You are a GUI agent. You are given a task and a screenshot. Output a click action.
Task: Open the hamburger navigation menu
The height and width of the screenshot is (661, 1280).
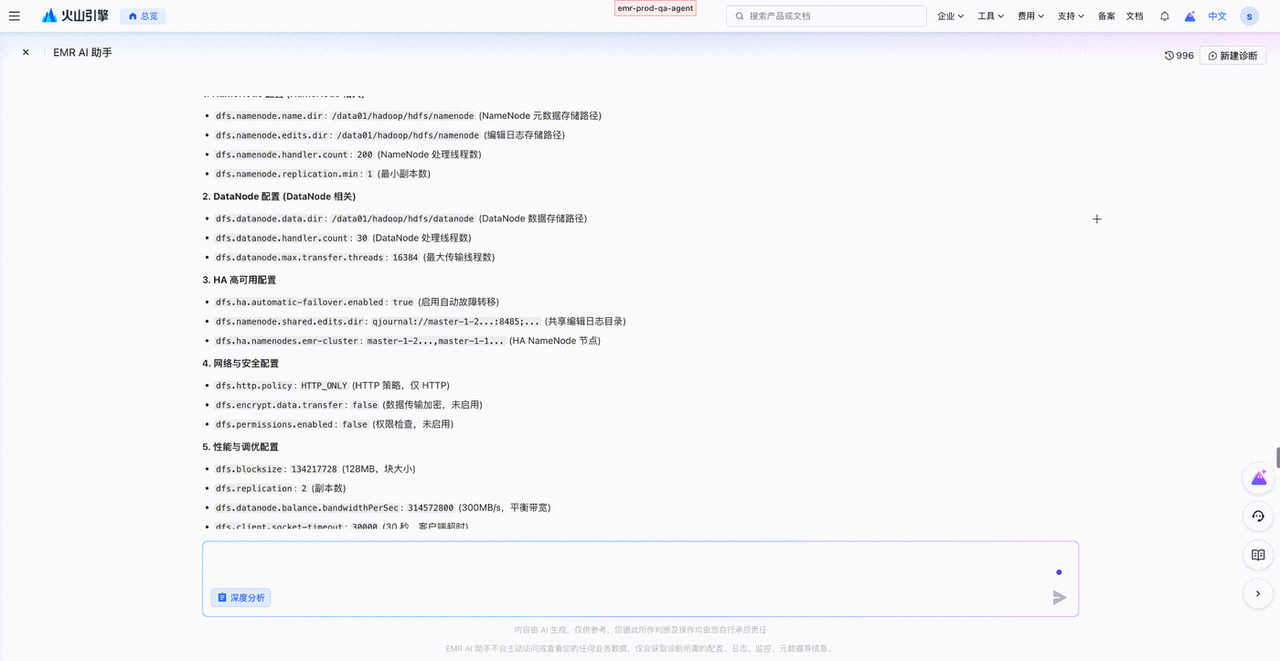(x=14, y=16)
